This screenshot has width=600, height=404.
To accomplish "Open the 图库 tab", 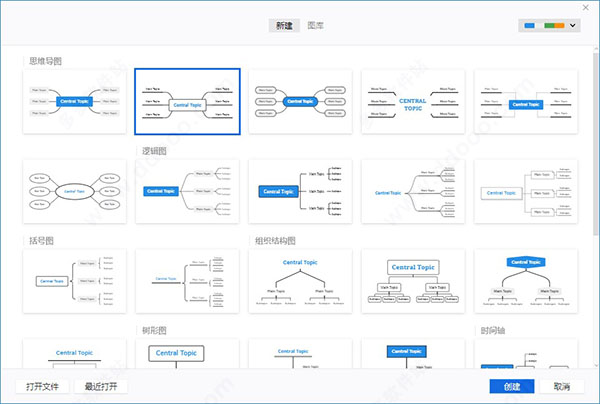I will 316,26.
